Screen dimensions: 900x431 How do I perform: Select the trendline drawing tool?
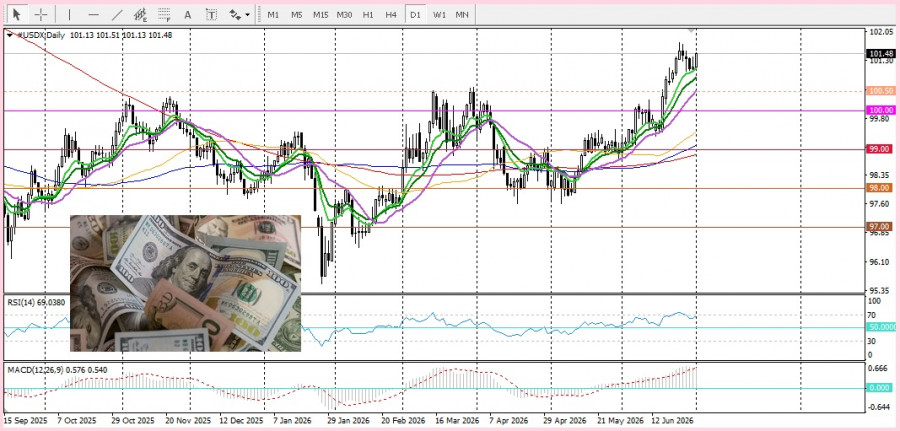click(117, 15)
